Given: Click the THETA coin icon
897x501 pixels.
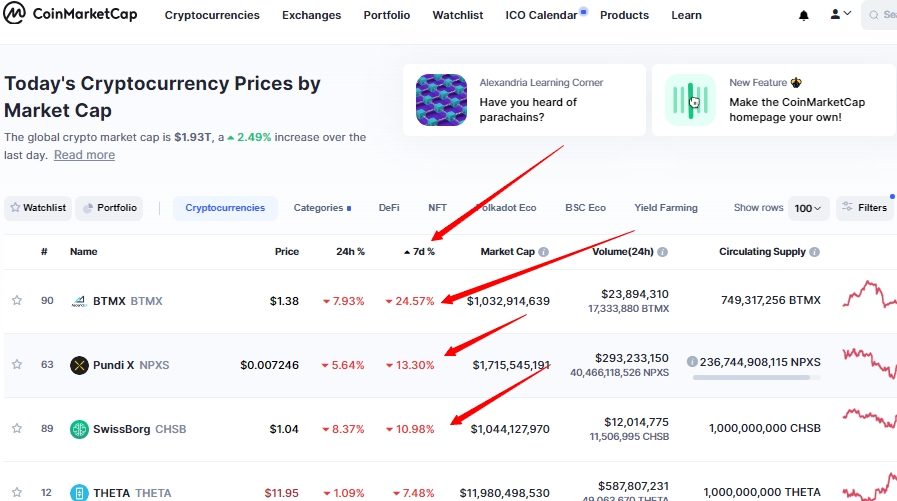Looking at the screenshot, I should tap(79, 492).
